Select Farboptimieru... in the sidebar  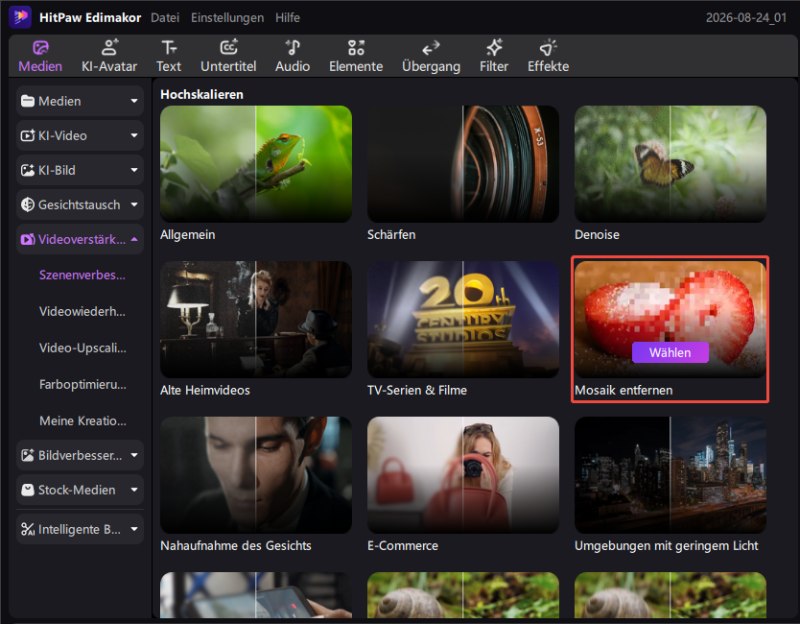click(x=83, y=384)
